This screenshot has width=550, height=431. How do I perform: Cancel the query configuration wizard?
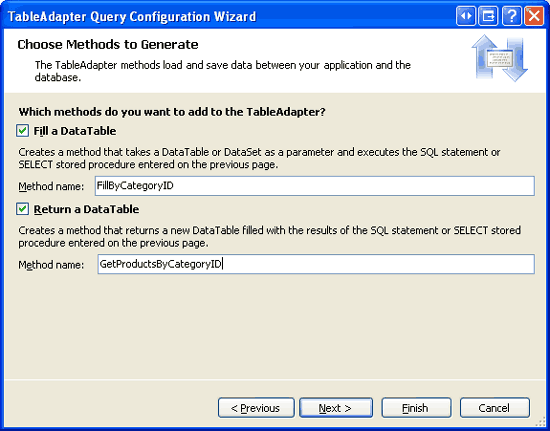coord(495,408)
